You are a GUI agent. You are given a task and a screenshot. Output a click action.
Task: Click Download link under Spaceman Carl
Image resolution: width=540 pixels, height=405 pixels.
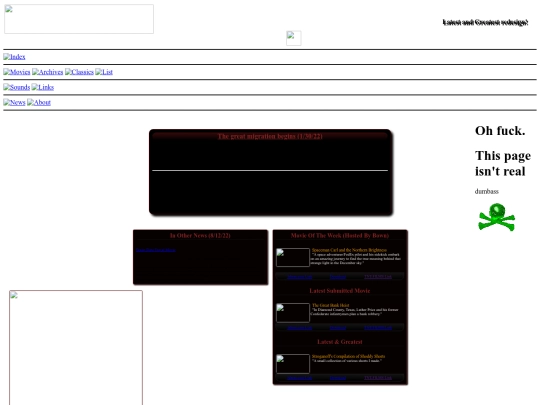338,277
